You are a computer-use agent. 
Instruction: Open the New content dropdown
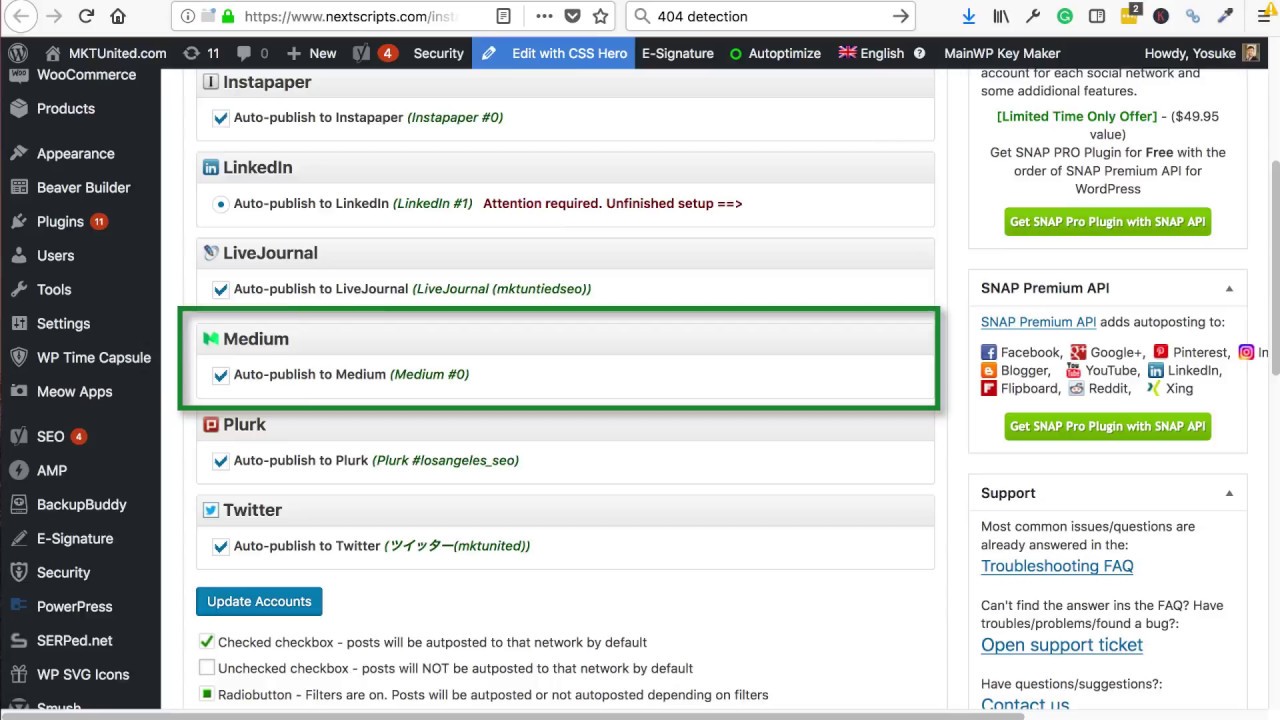[311, 53]
